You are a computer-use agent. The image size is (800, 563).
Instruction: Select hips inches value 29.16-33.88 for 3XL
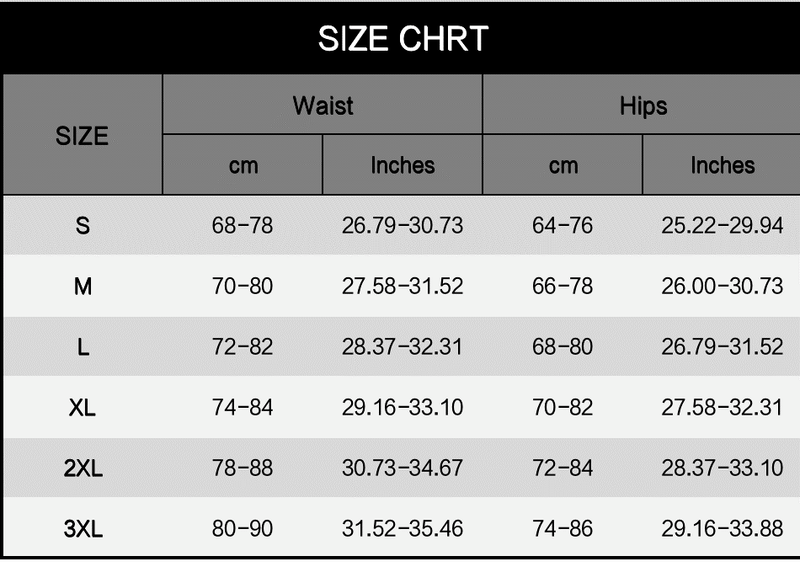[722, 530]
